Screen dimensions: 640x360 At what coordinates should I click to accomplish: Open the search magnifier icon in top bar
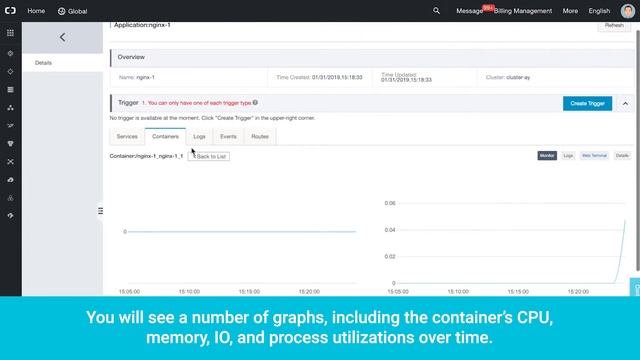point(436,11)
